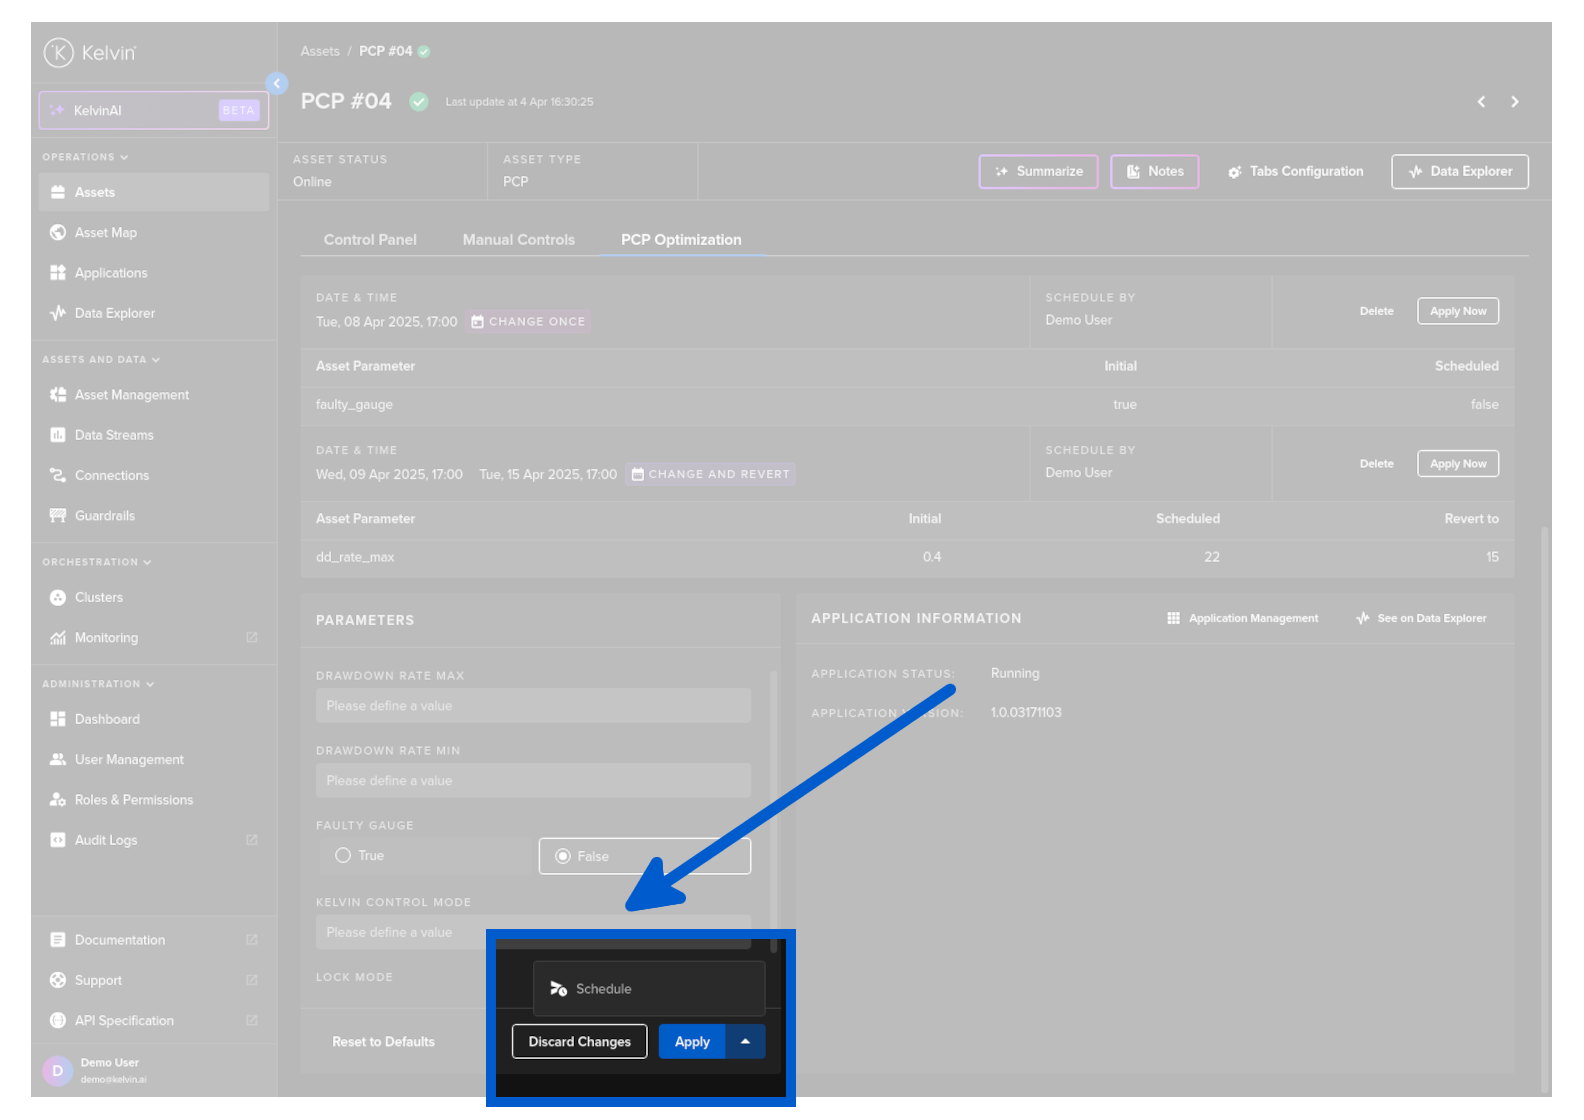Collapse sidebar with round arrow button
1584x1120 pixels.
(277, 84)
